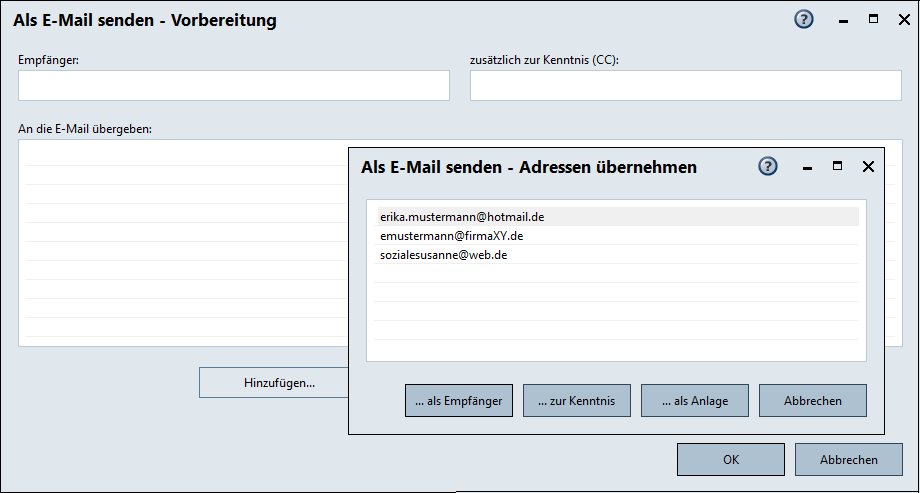The width and height of the screenshot is (920, 493).
Task: Choose sozialesusanne@web.de from the list
Action: point(445,255)
